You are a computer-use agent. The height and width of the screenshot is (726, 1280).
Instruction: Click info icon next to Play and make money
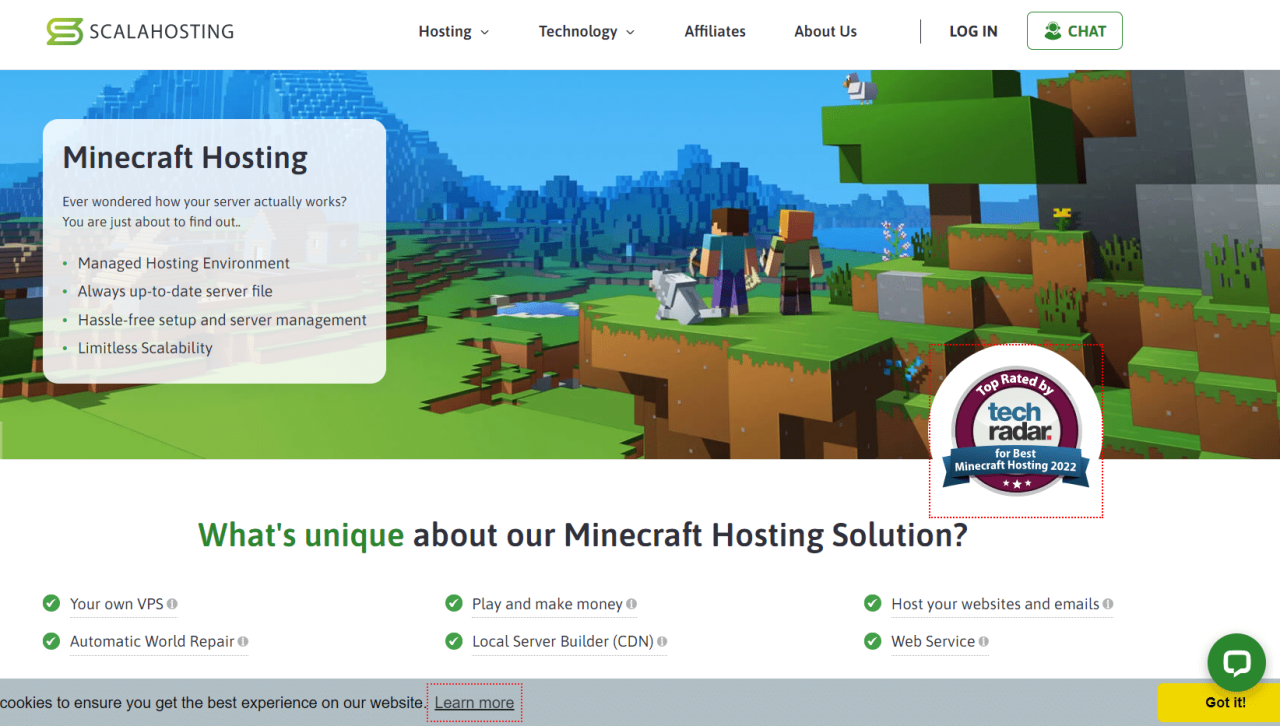[x=631, y=604]
